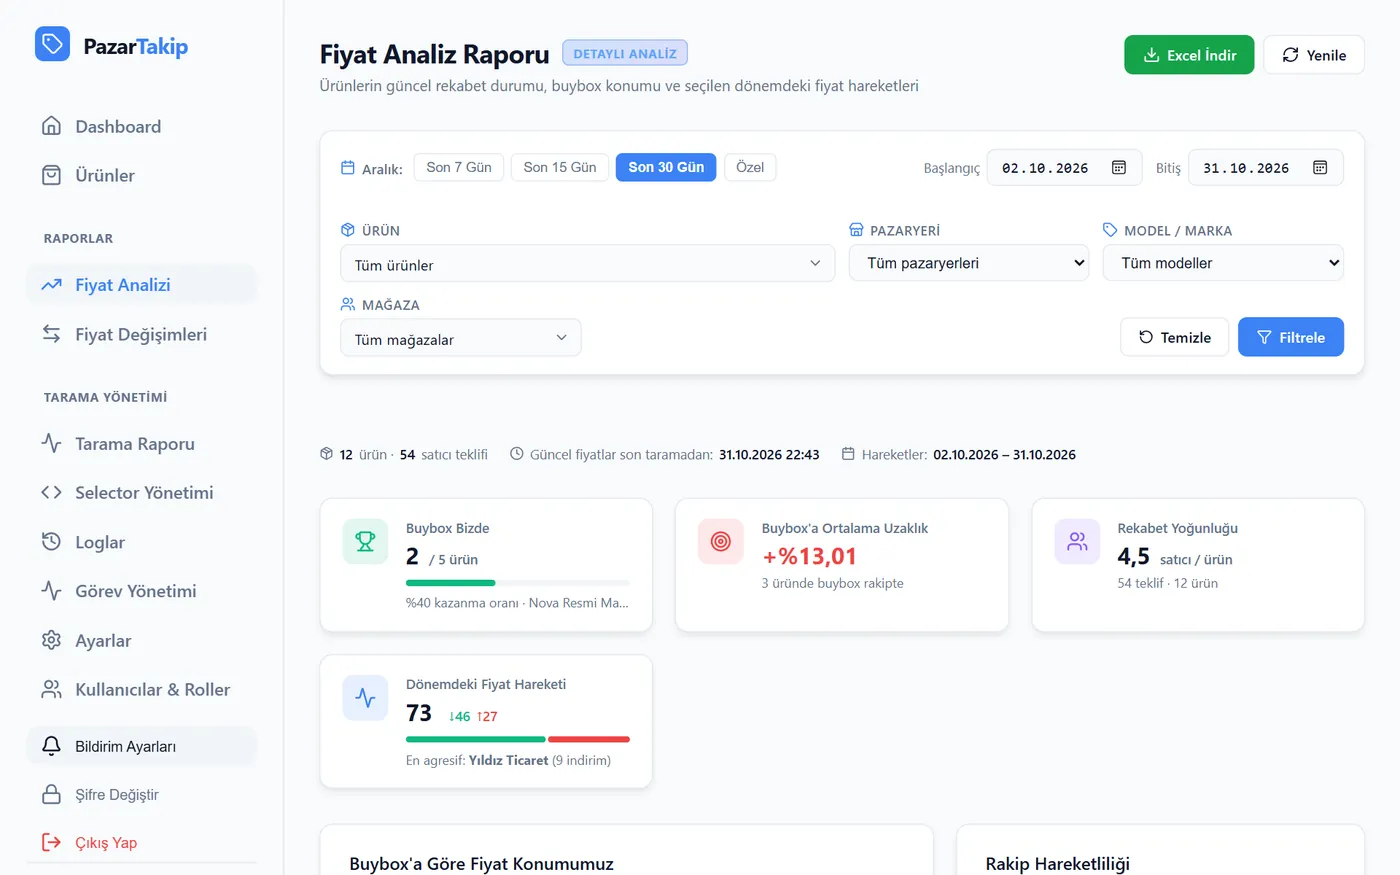Image resolution: width=1400 pixels, height=875 pixels.
Task: Download report with Excel İndir button
Action: 1189,55
